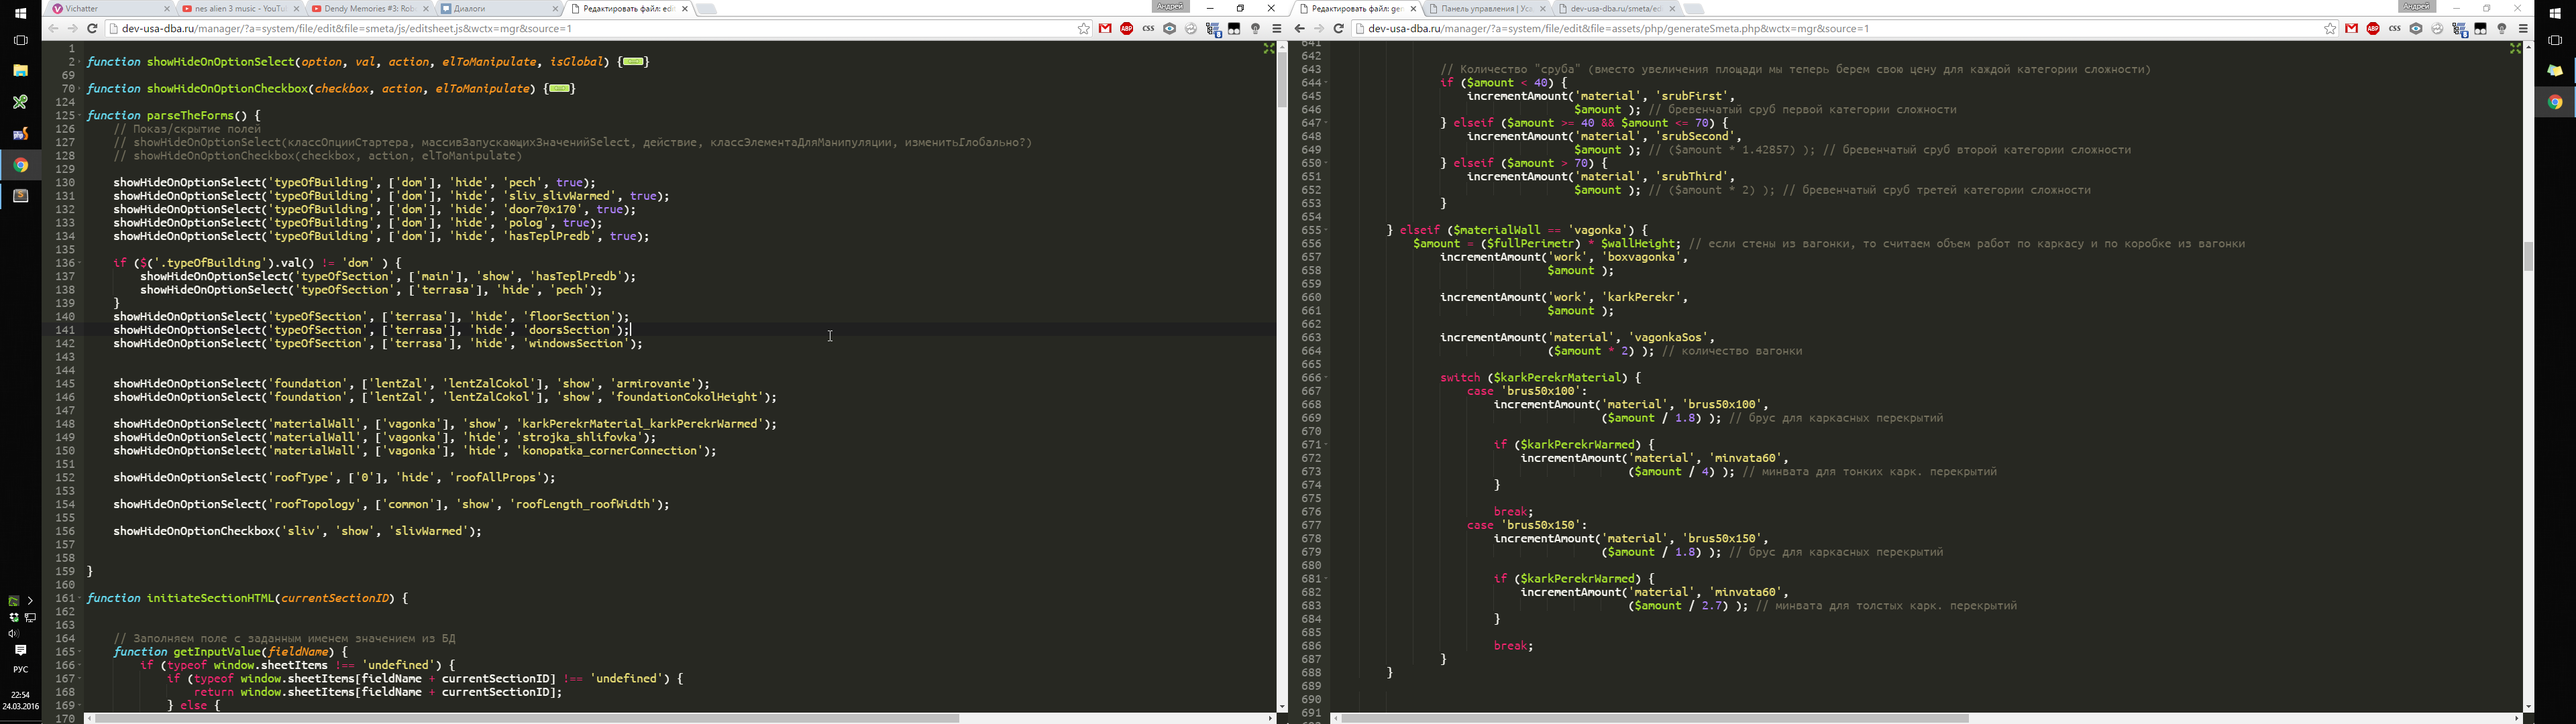Open the Action Center notifications icon
Screen dimensions: 2576x724
20,651
